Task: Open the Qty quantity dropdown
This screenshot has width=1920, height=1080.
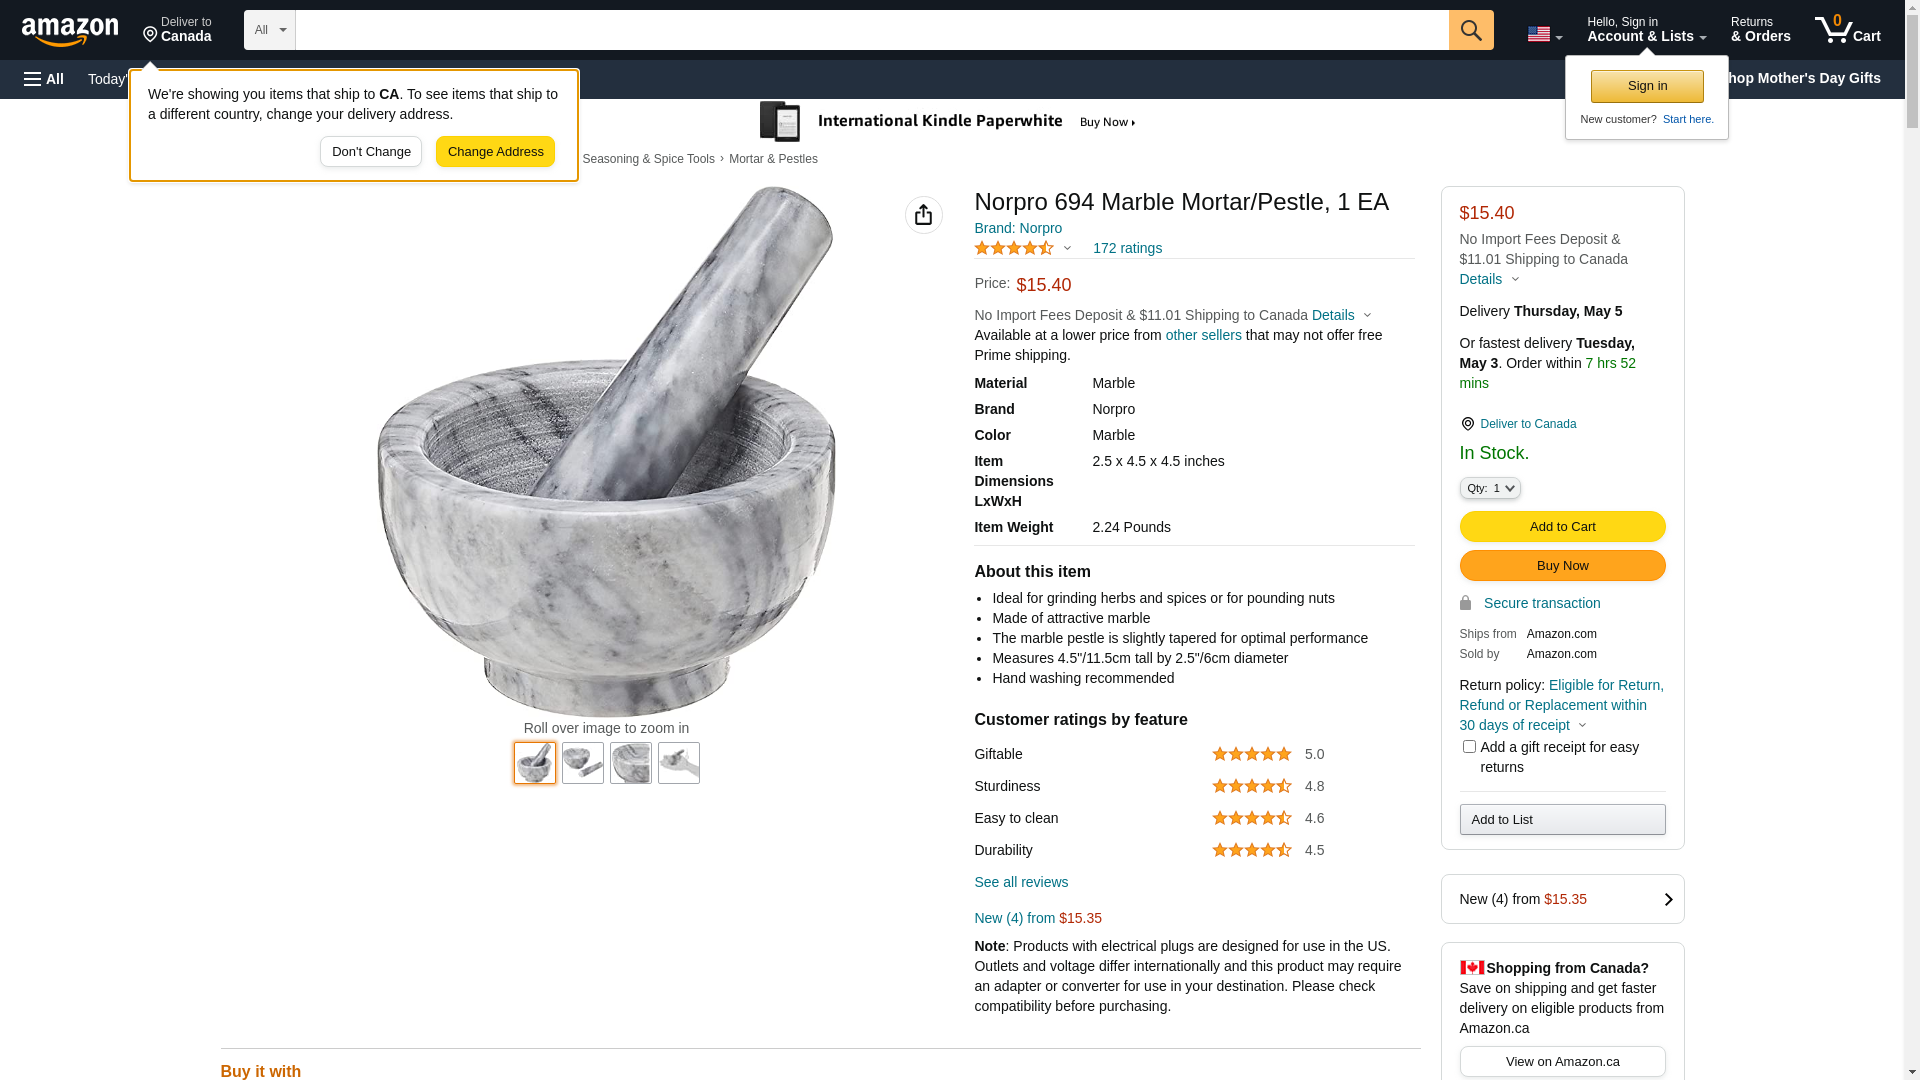Action: tap(1490, 488)
